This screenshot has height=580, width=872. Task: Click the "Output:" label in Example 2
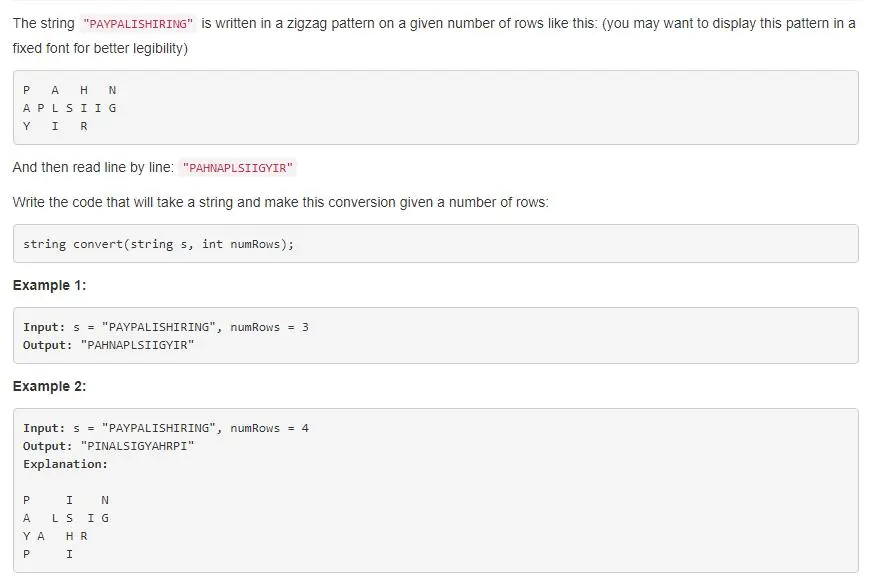point(48,447)
